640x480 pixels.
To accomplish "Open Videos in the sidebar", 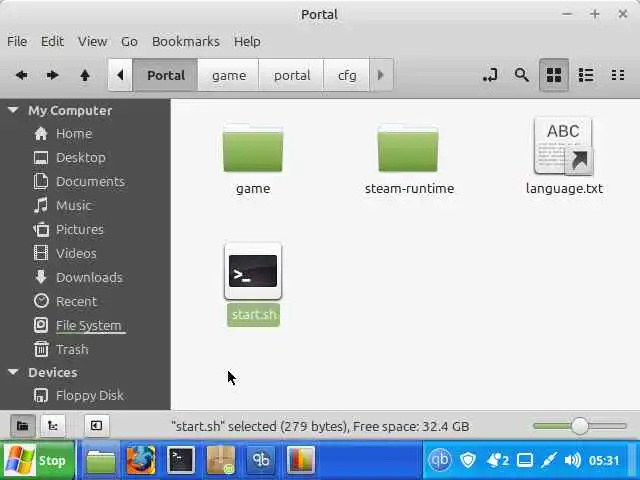I will coord(76,253).
